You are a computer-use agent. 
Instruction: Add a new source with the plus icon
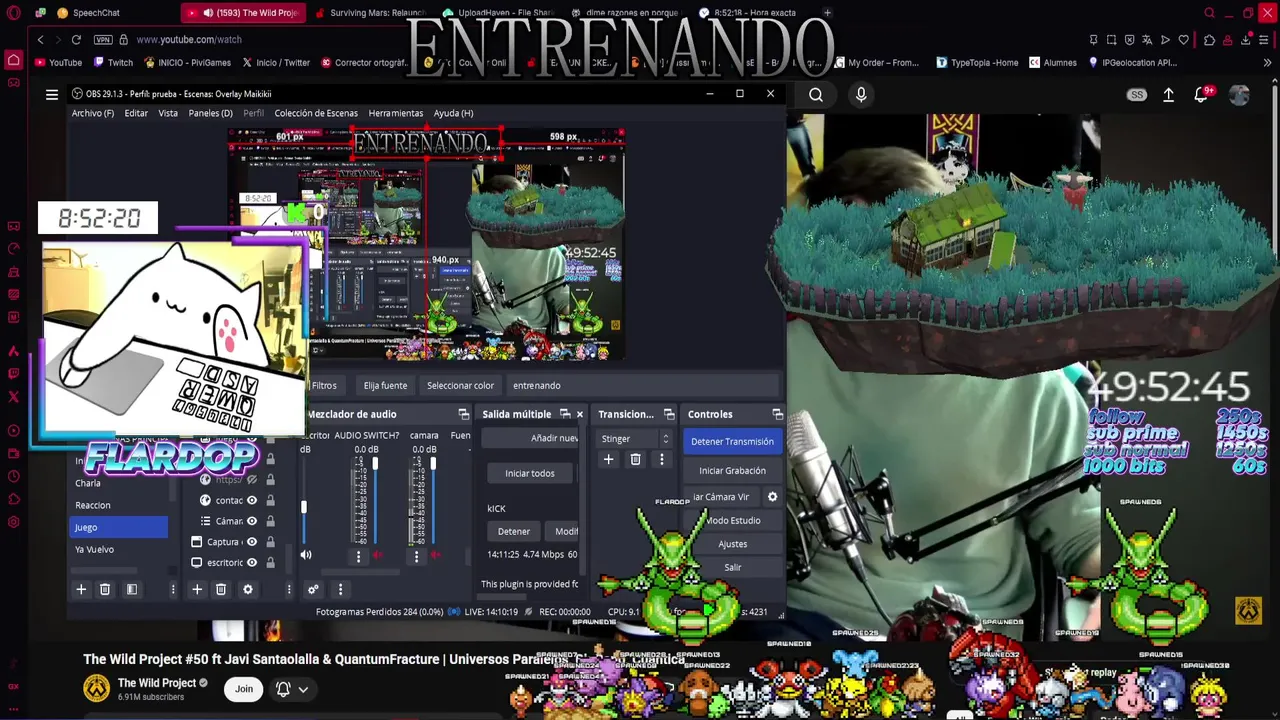pos(197,589)
